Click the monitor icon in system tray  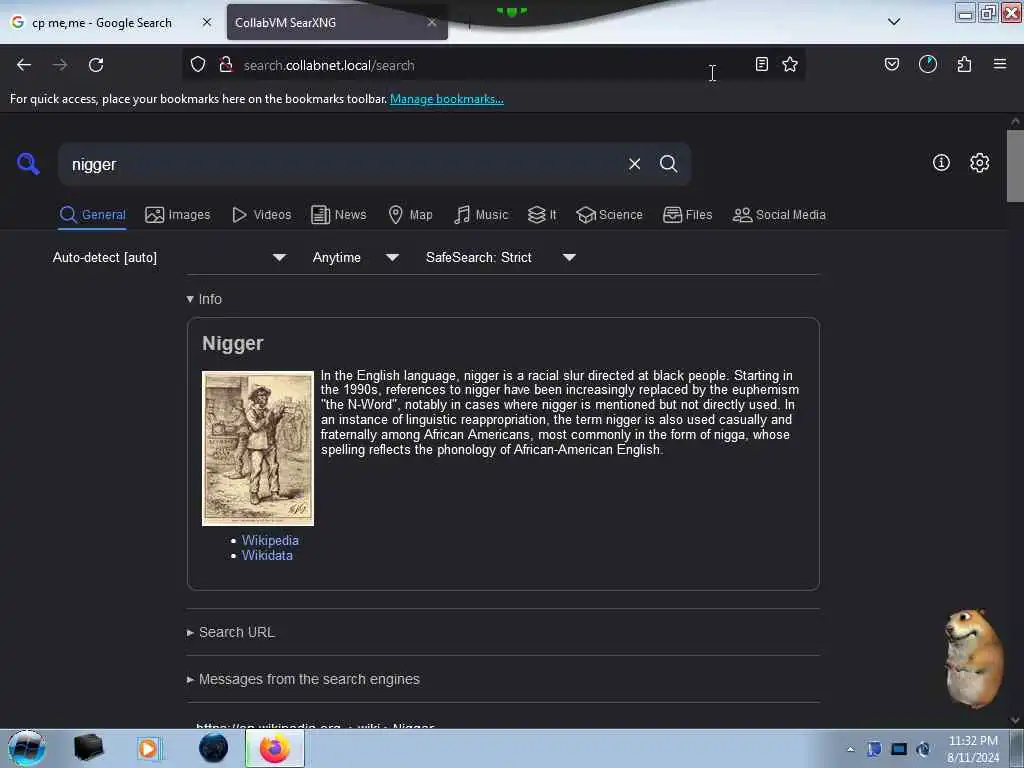coord(899,749)
